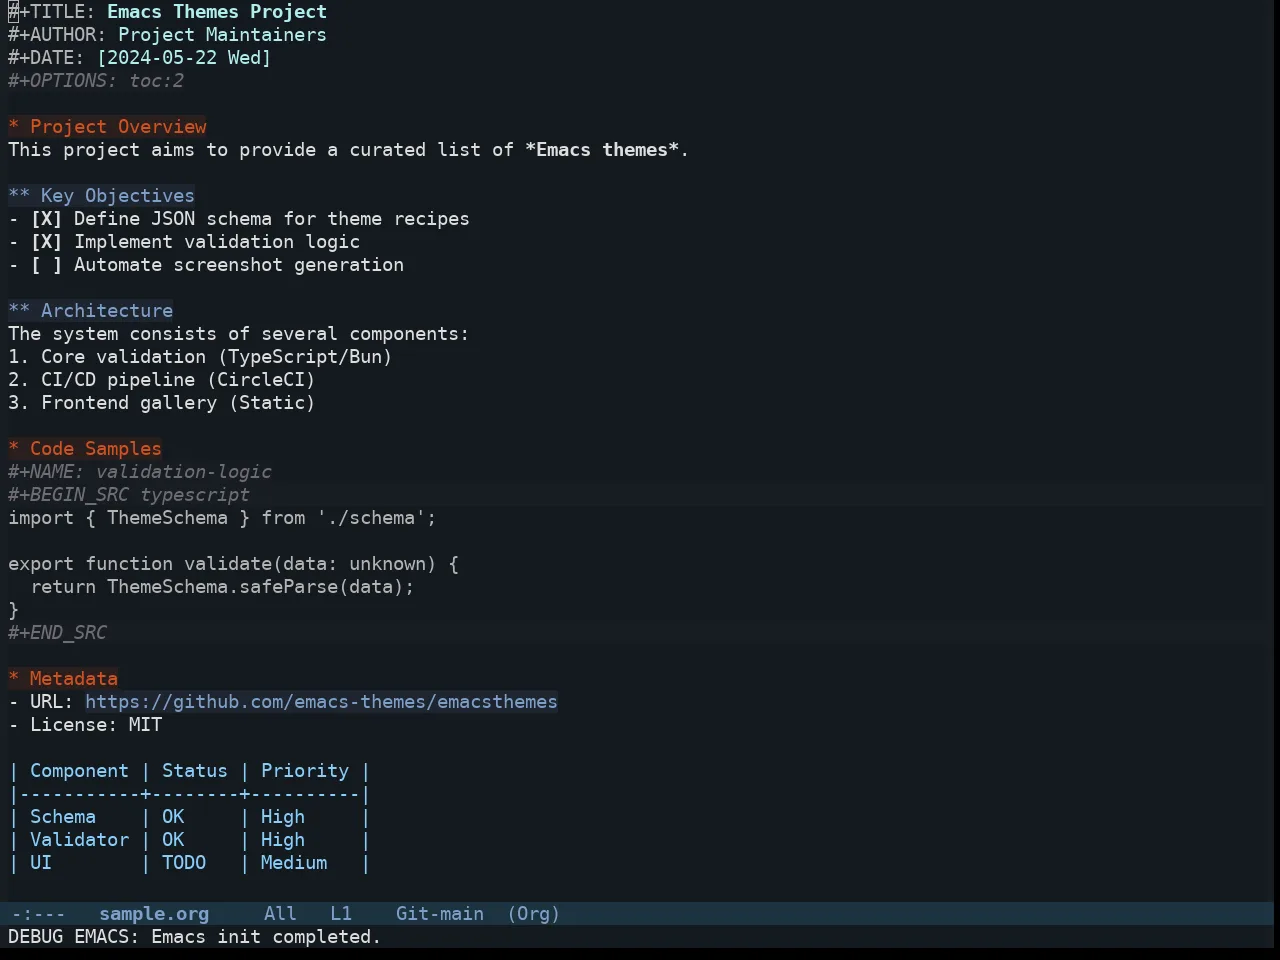Fold the Code Samples heading star
Image resolution: width=1280 pixels, height=960 pixels.
coord(14,449)
